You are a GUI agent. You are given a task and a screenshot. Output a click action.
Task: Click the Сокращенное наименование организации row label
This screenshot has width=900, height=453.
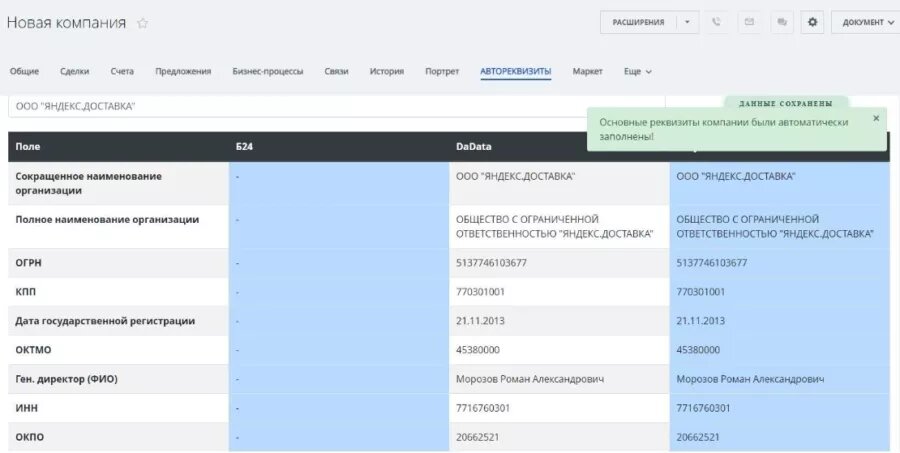click(x=88, y=184)
